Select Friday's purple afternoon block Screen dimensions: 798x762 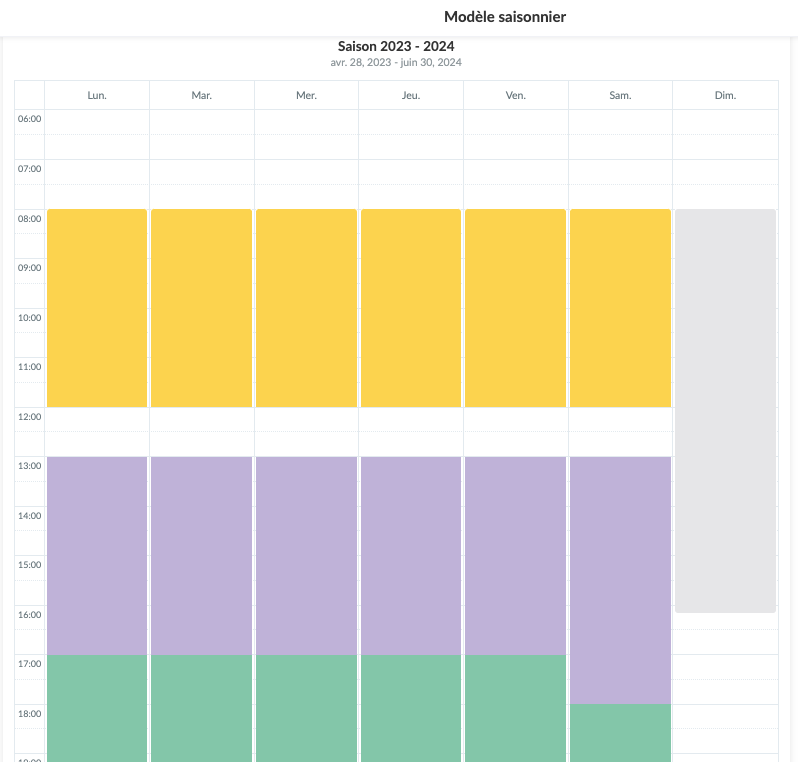(515, 555)
